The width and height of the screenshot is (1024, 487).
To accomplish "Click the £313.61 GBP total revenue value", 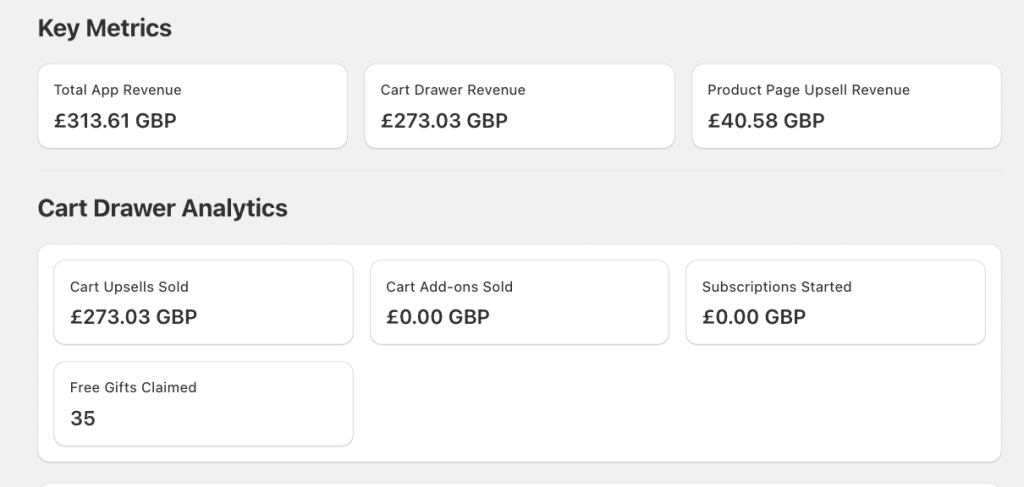I will click(115, 121).
